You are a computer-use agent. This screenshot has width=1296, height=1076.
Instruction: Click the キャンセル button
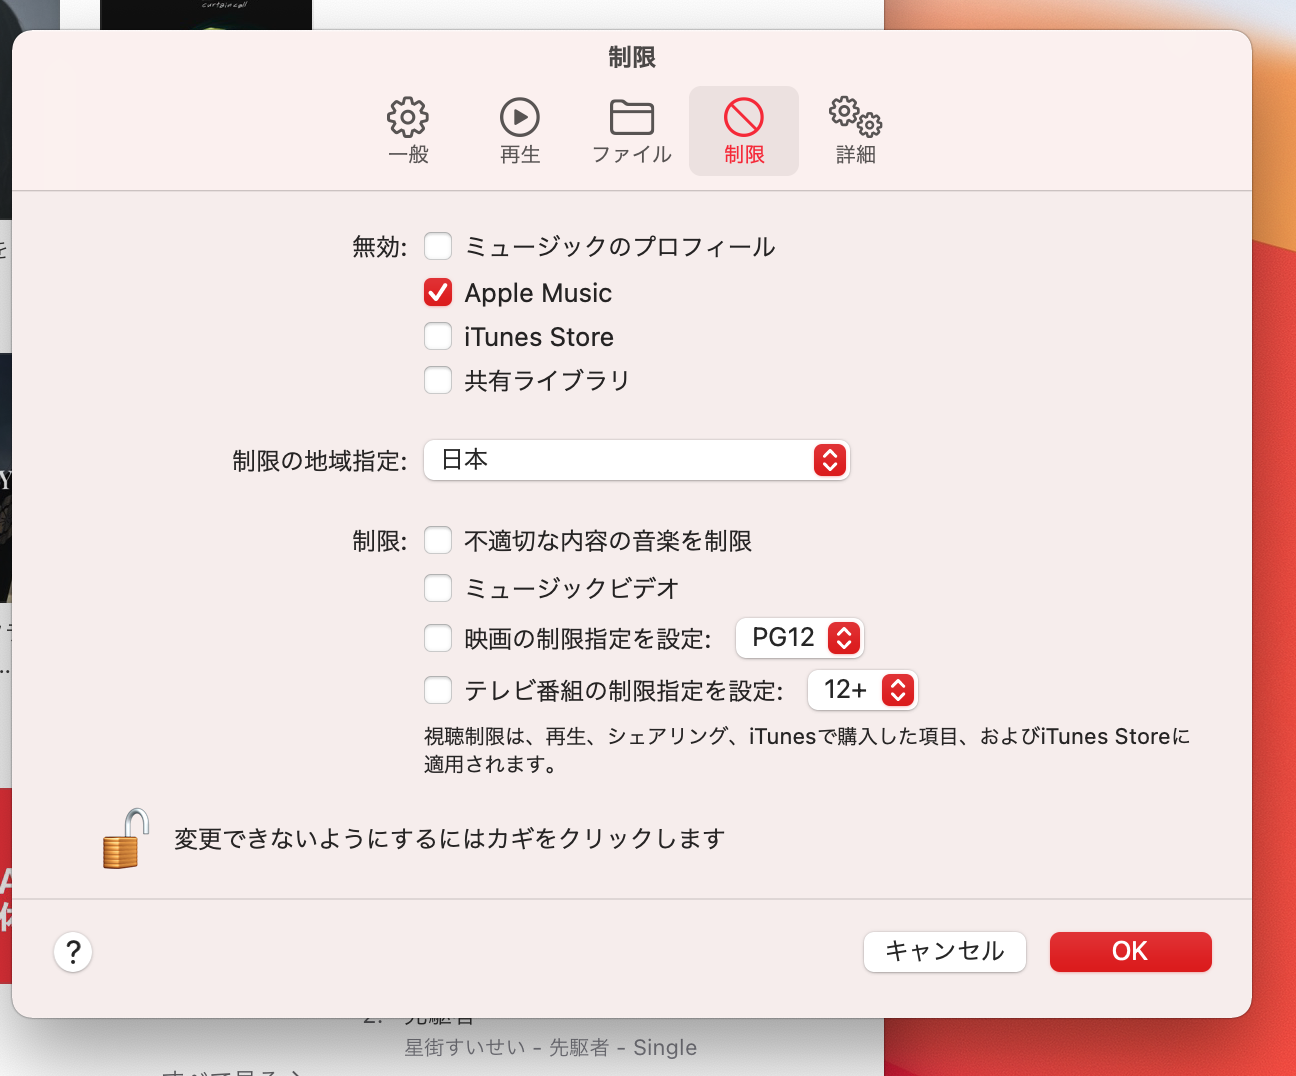(x=945, y=952)
